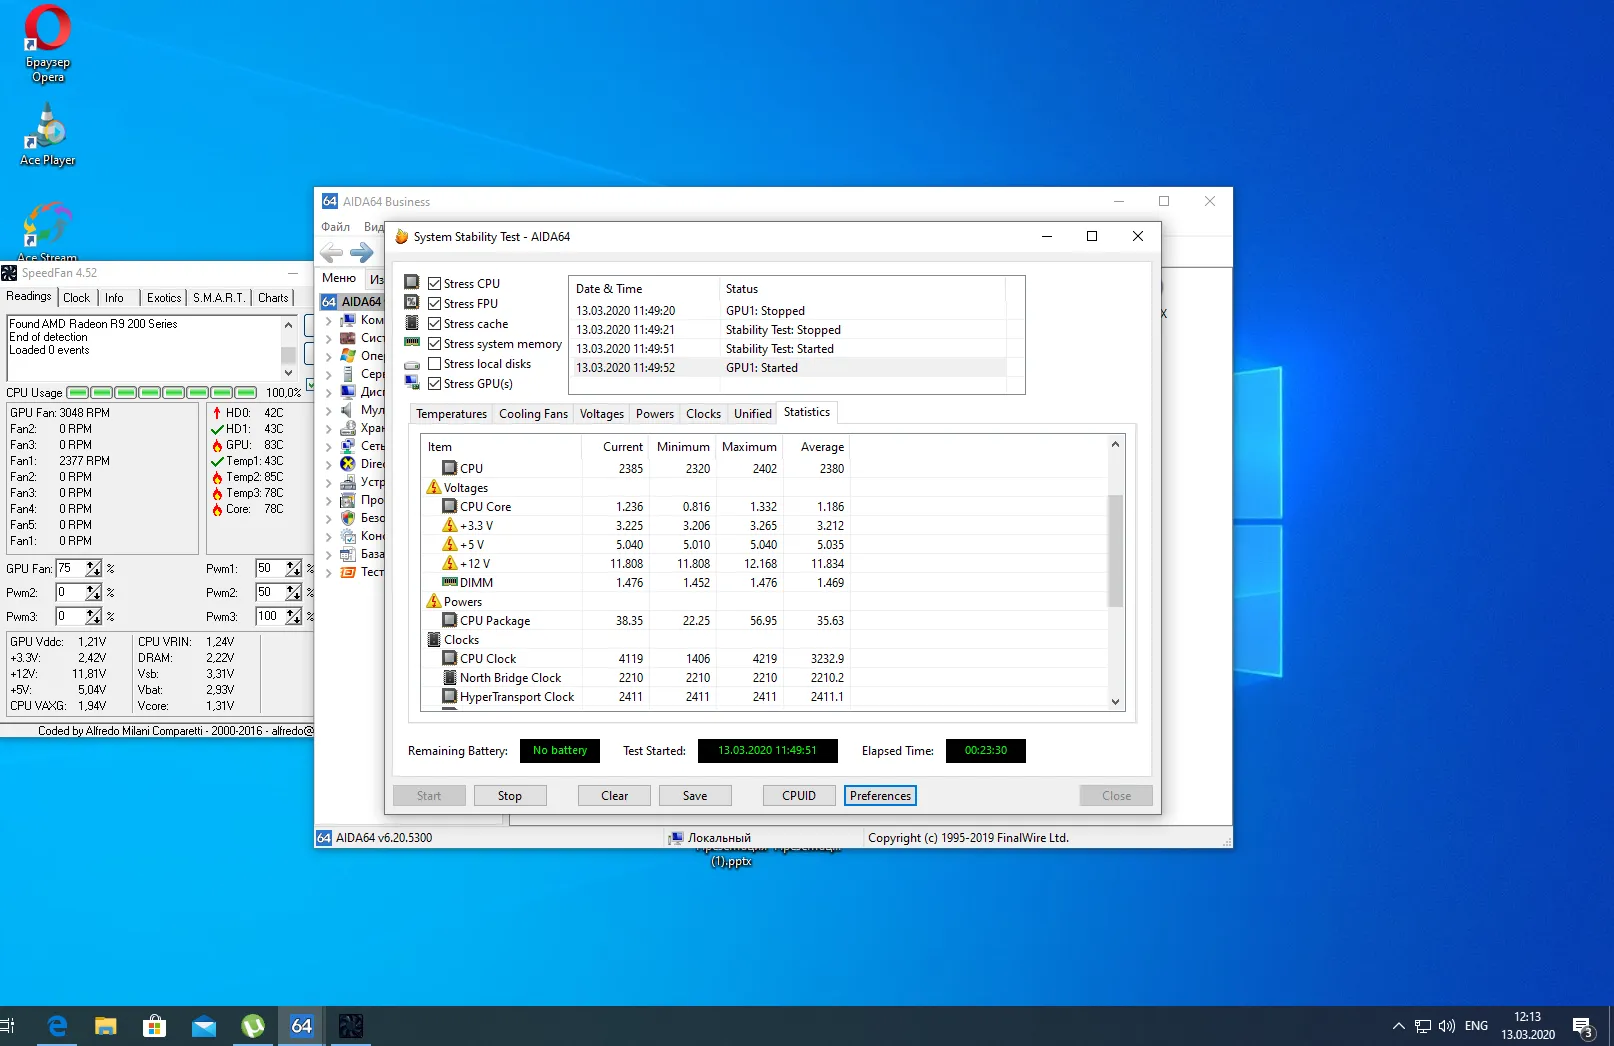Switch to the Voltages tab
This screenshot has height=1046, width=1614.
click(601, 414)
